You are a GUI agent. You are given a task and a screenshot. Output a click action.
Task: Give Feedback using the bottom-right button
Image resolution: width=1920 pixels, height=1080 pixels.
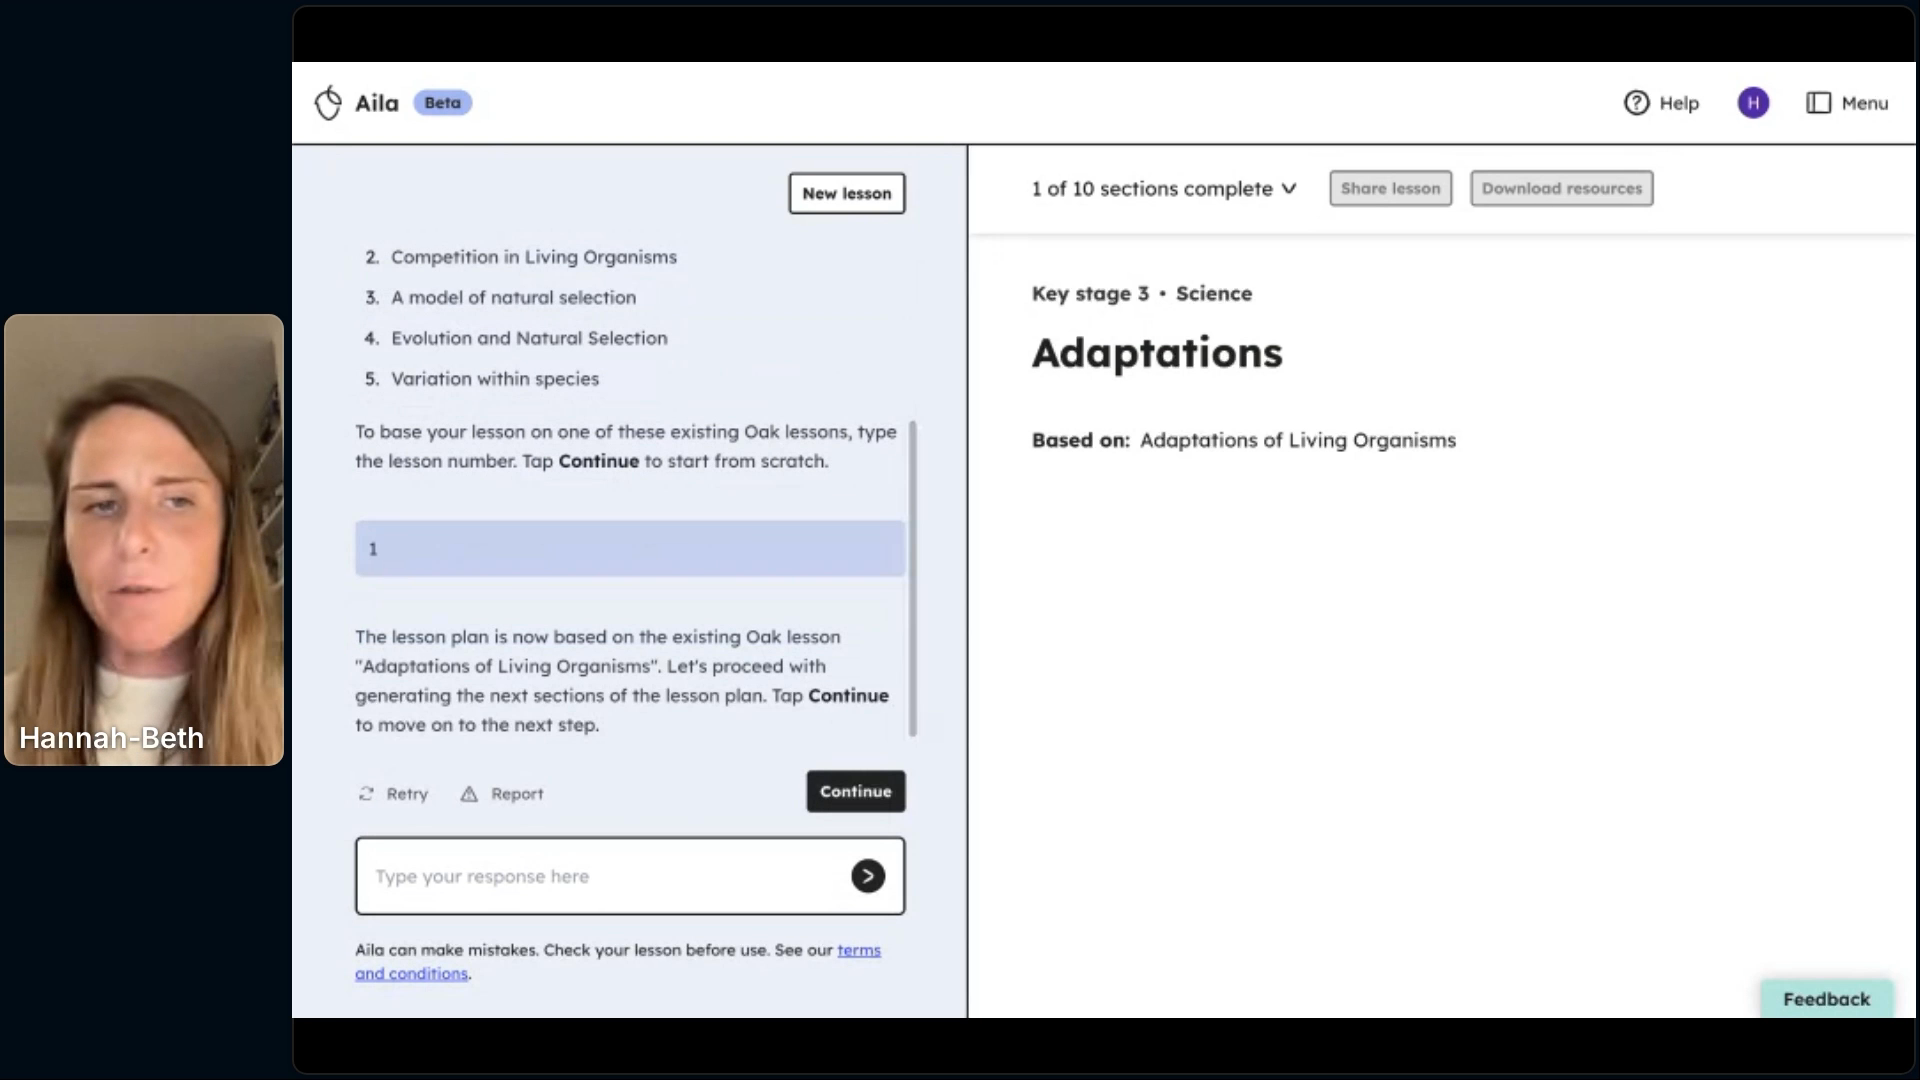[x=1826, y=998]
